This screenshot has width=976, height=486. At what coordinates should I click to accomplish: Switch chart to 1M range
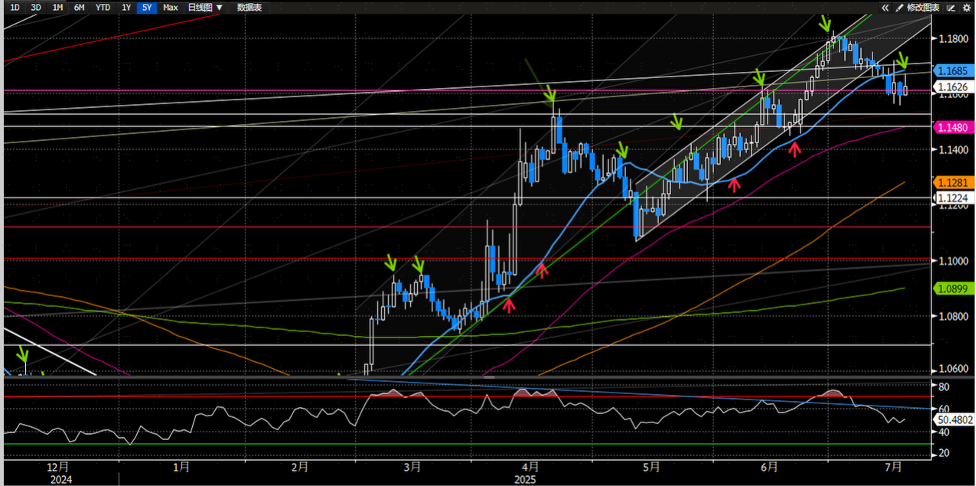click(x=57, y=7)
